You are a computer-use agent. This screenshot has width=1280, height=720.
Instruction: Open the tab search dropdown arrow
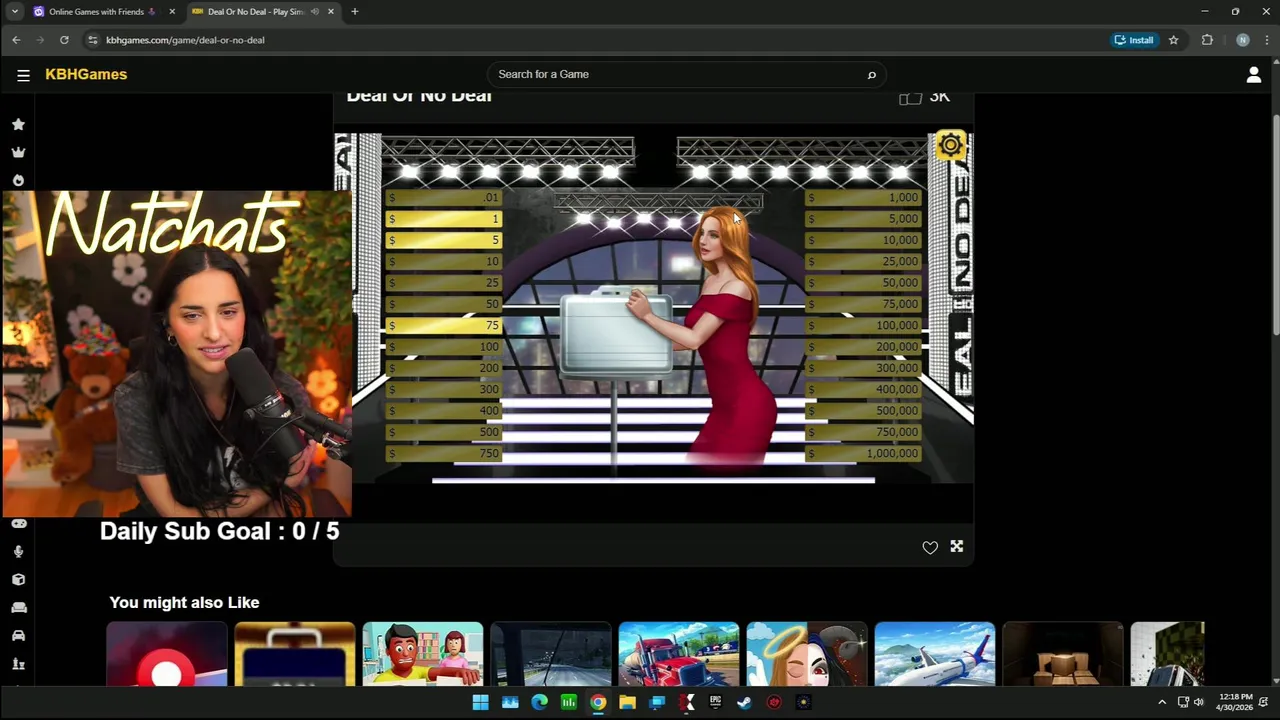click(x=14, y=12)
